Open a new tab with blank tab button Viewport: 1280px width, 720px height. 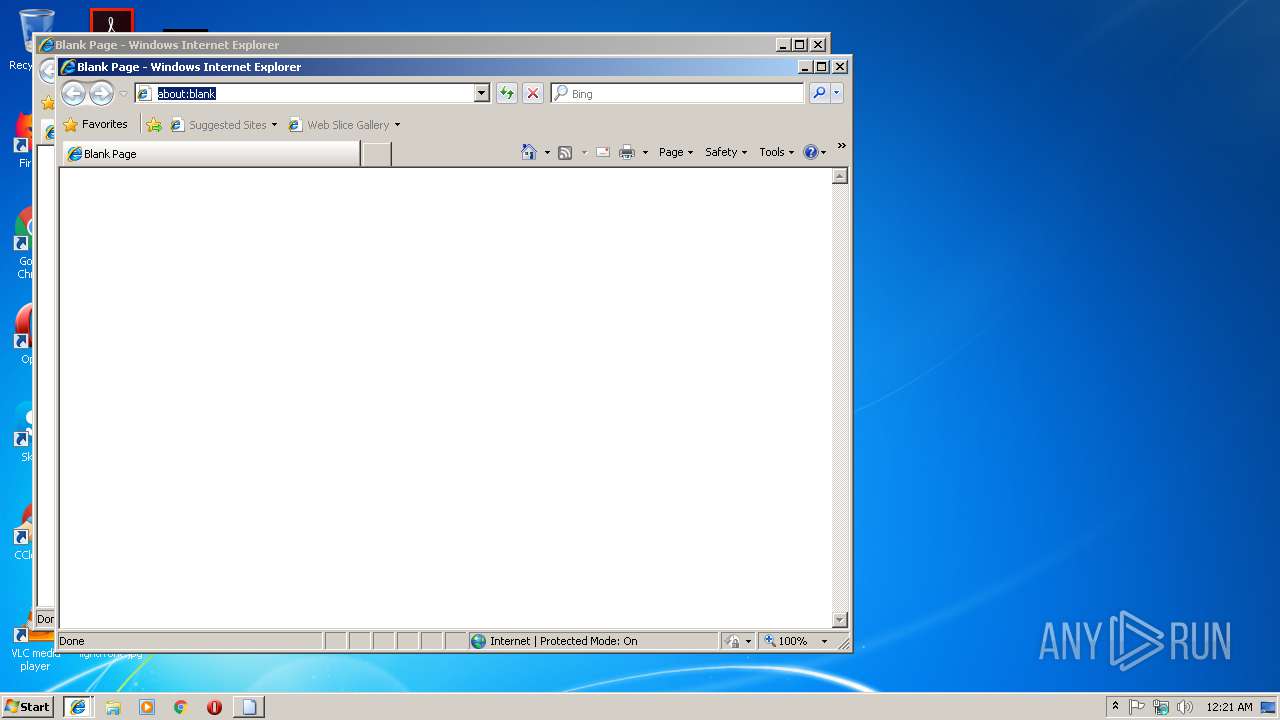tap(376, 154)
